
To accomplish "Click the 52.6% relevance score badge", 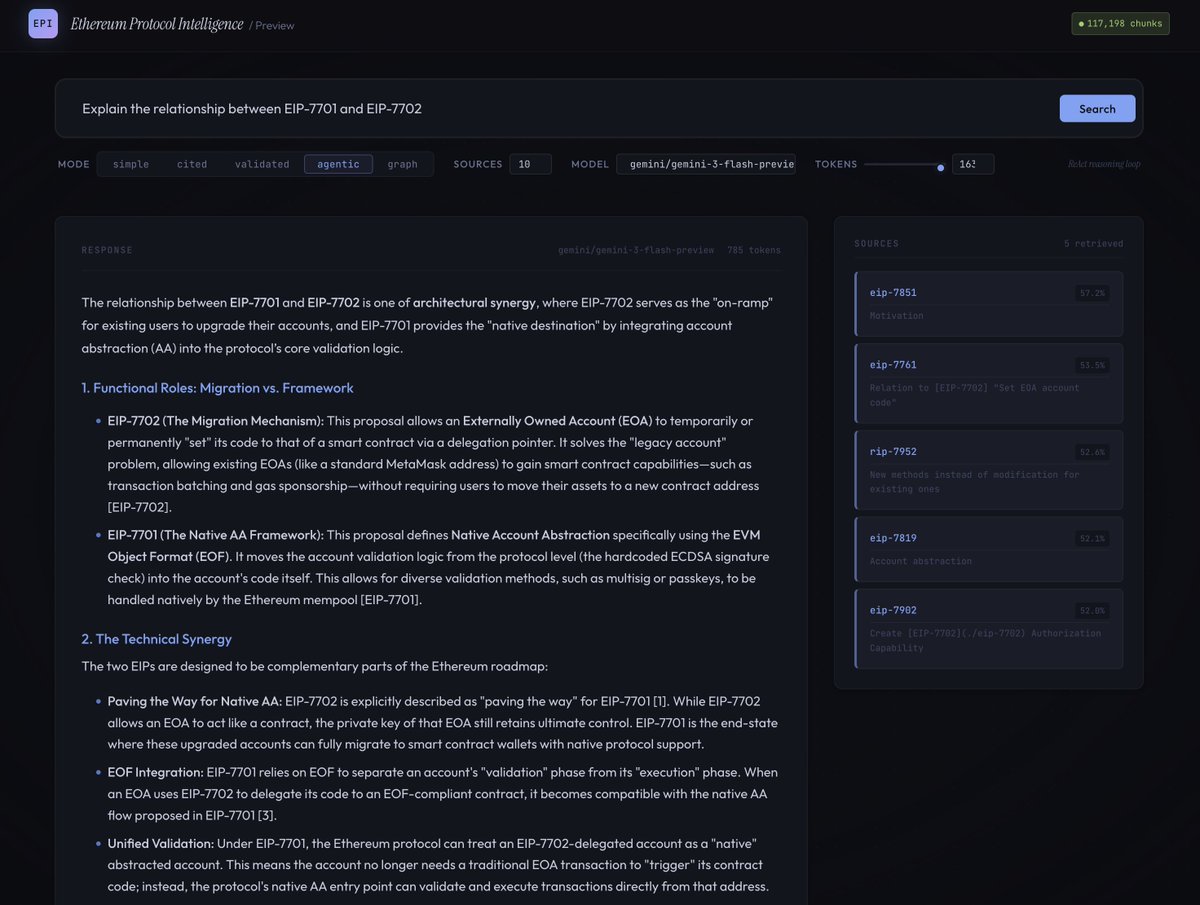I will pyautogui.click(x=1093, y=452).
